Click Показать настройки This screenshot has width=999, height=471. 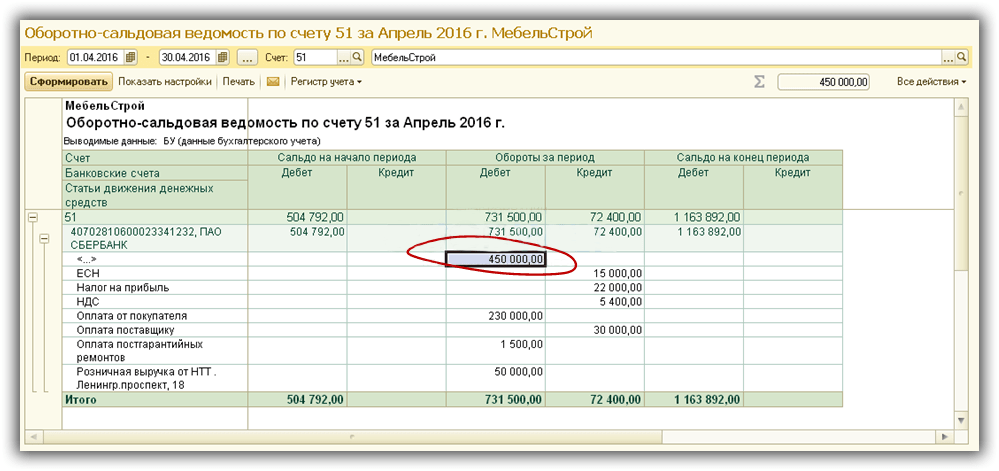pyautogui.click(x=164, y=82)
